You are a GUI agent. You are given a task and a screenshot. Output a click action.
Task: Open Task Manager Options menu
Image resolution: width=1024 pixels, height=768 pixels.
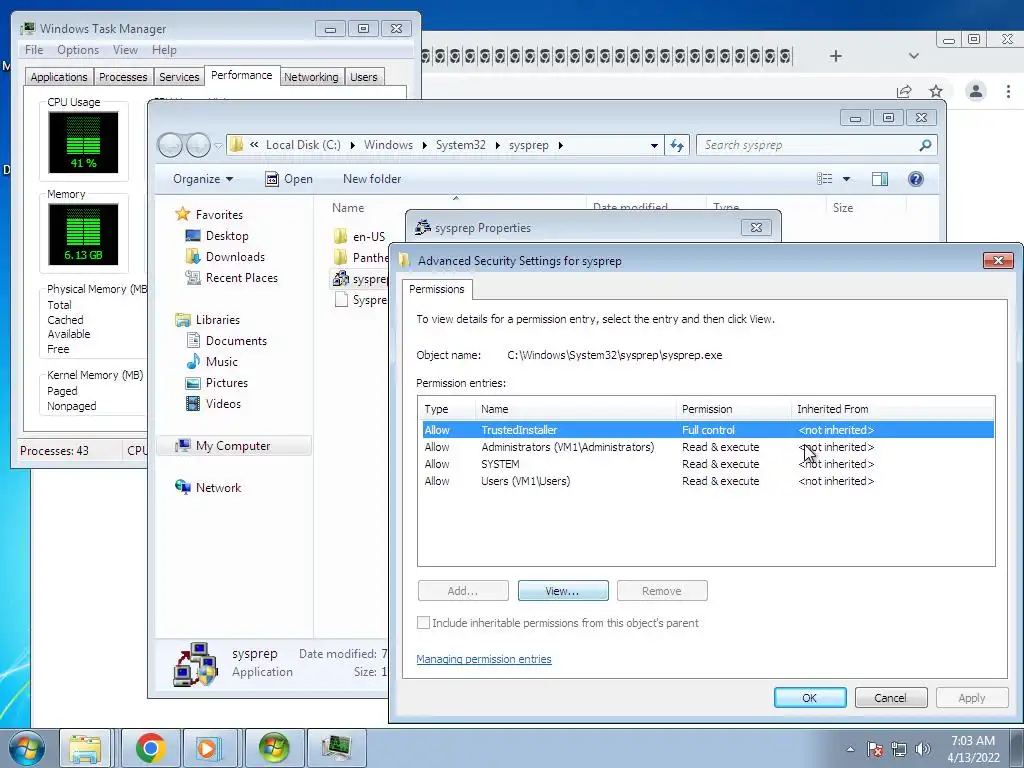[x=78, y=50]
